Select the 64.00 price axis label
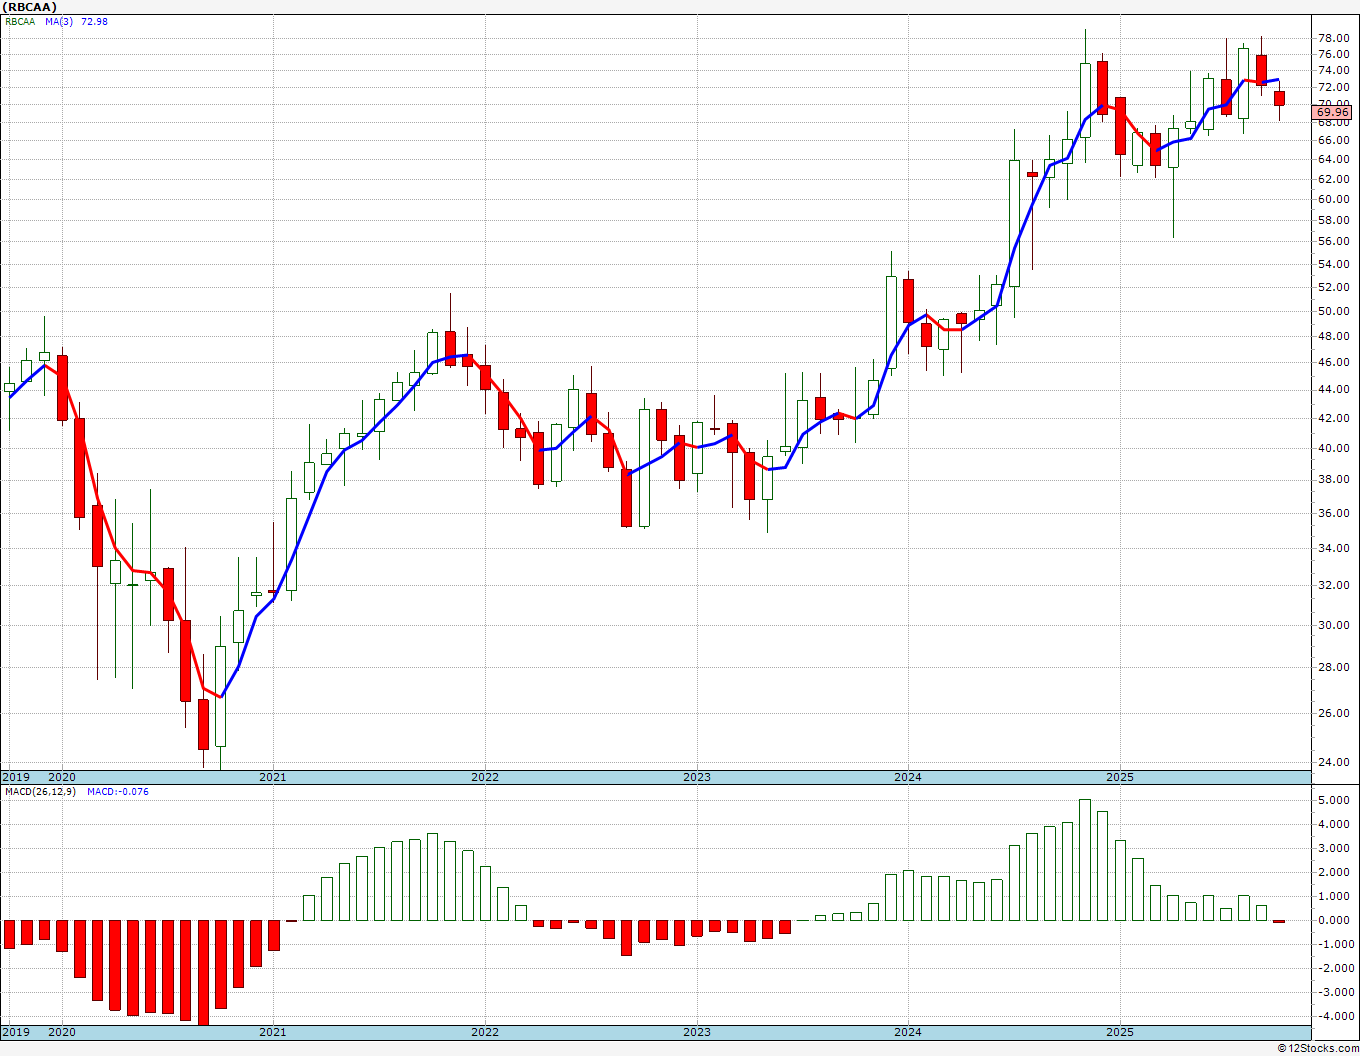The height and width of the screenshot is (1056, 1360). tap(1334, 159)
